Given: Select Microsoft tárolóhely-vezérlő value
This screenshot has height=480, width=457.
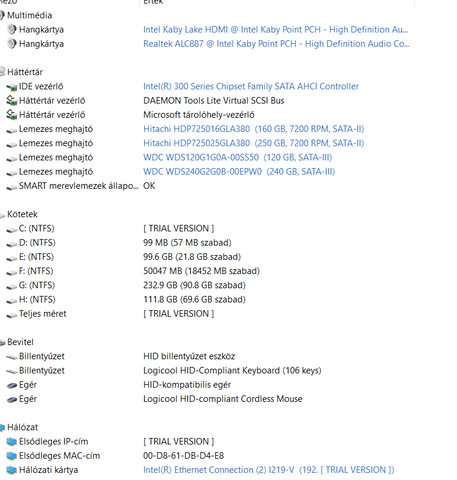Looking at the screenshot, I should [x=199, y=115].
